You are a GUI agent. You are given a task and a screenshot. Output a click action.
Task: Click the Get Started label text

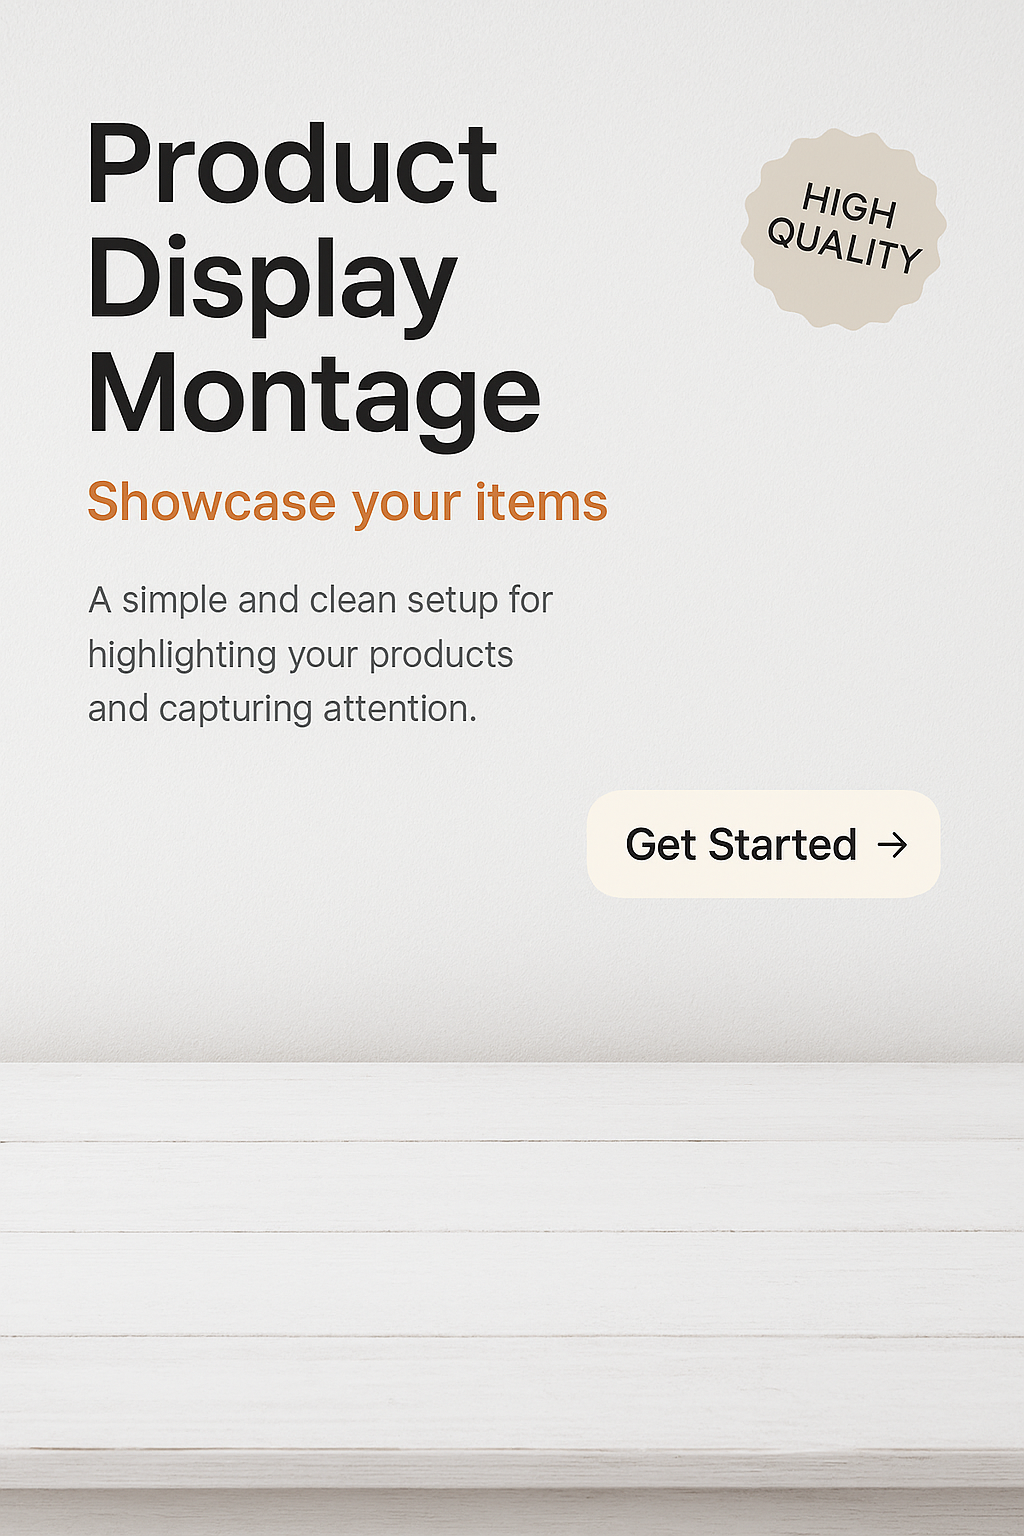[741, 845]
